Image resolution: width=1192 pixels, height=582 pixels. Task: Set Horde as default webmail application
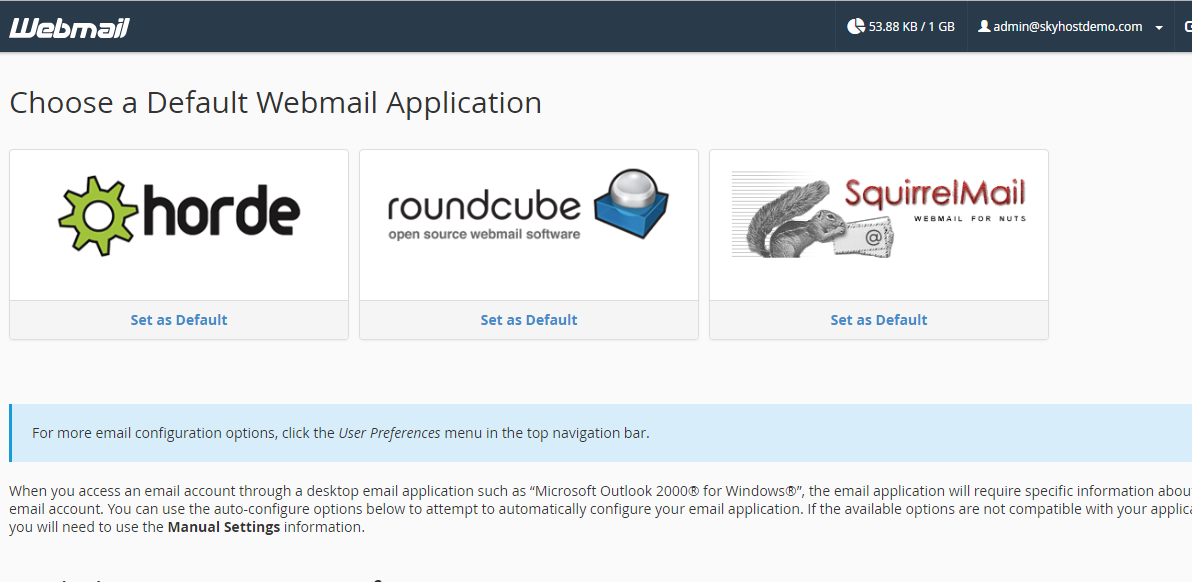179,320
